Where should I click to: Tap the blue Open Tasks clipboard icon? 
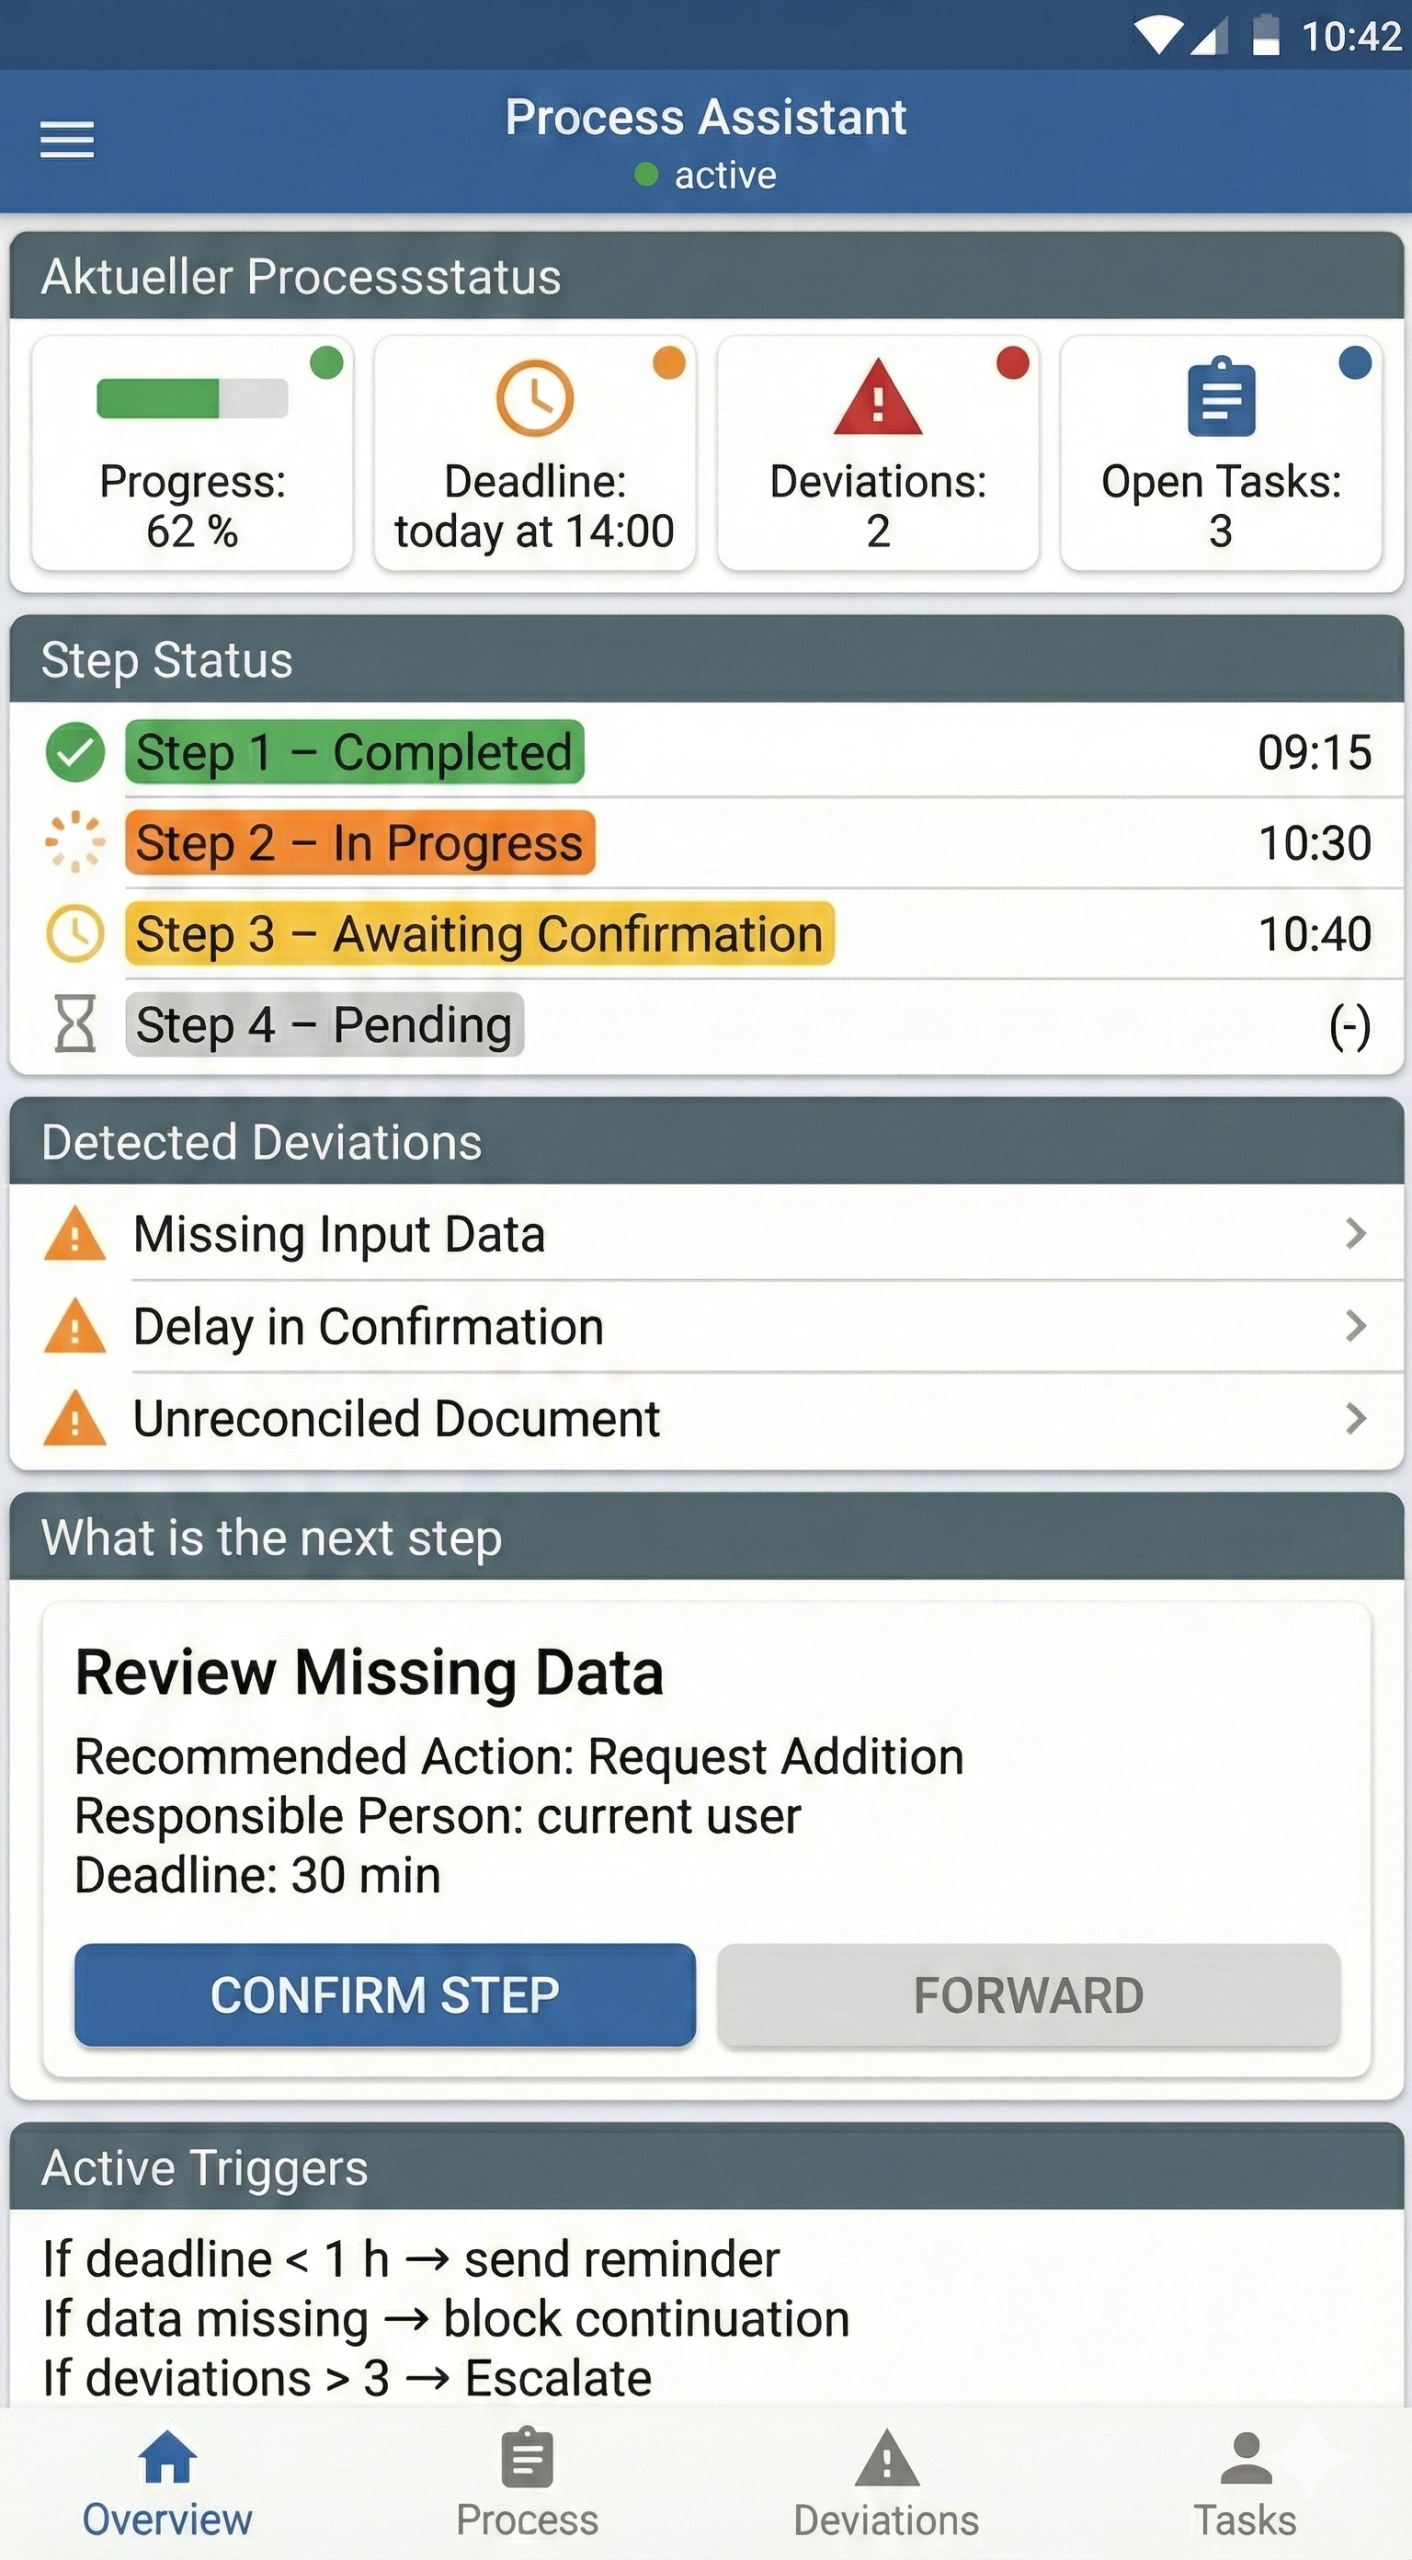[x=1220, y=398]
